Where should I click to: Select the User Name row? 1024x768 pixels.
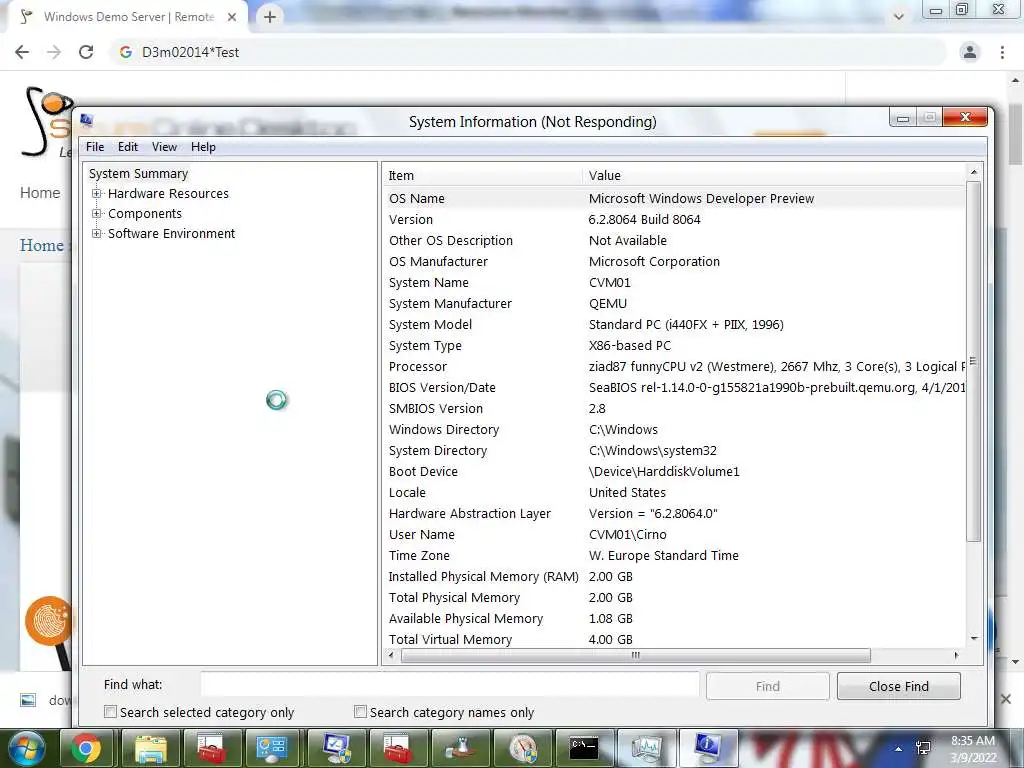[x=675, y=534]
